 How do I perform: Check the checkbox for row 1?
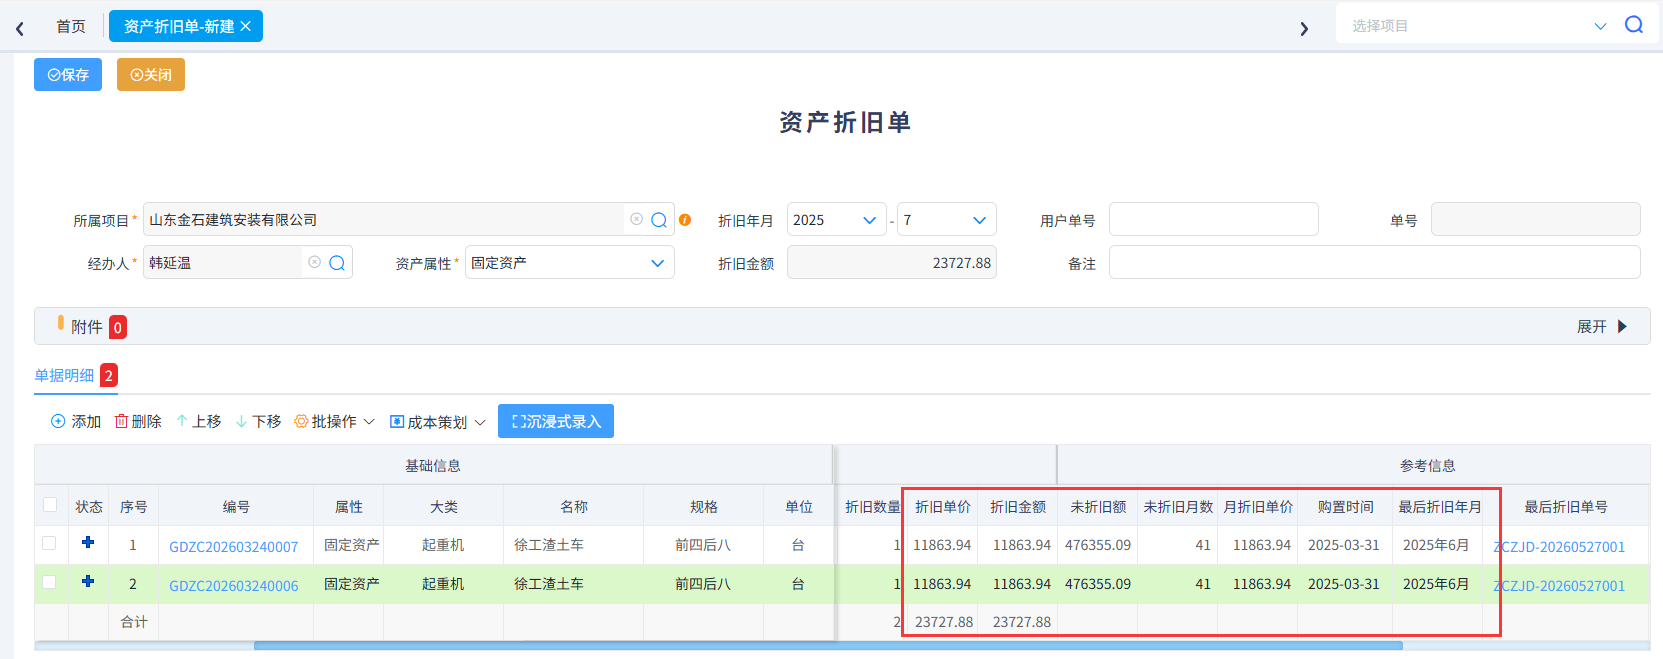pos(49,543)
